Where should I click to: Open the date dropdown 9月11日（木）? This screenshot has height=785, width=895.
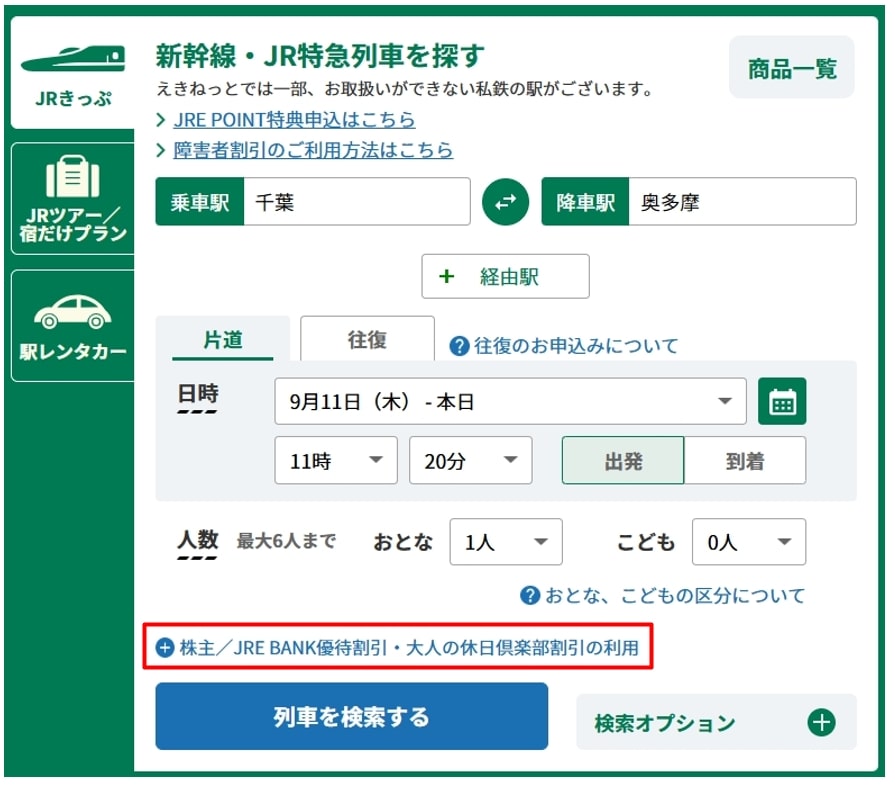click(510, 402)
